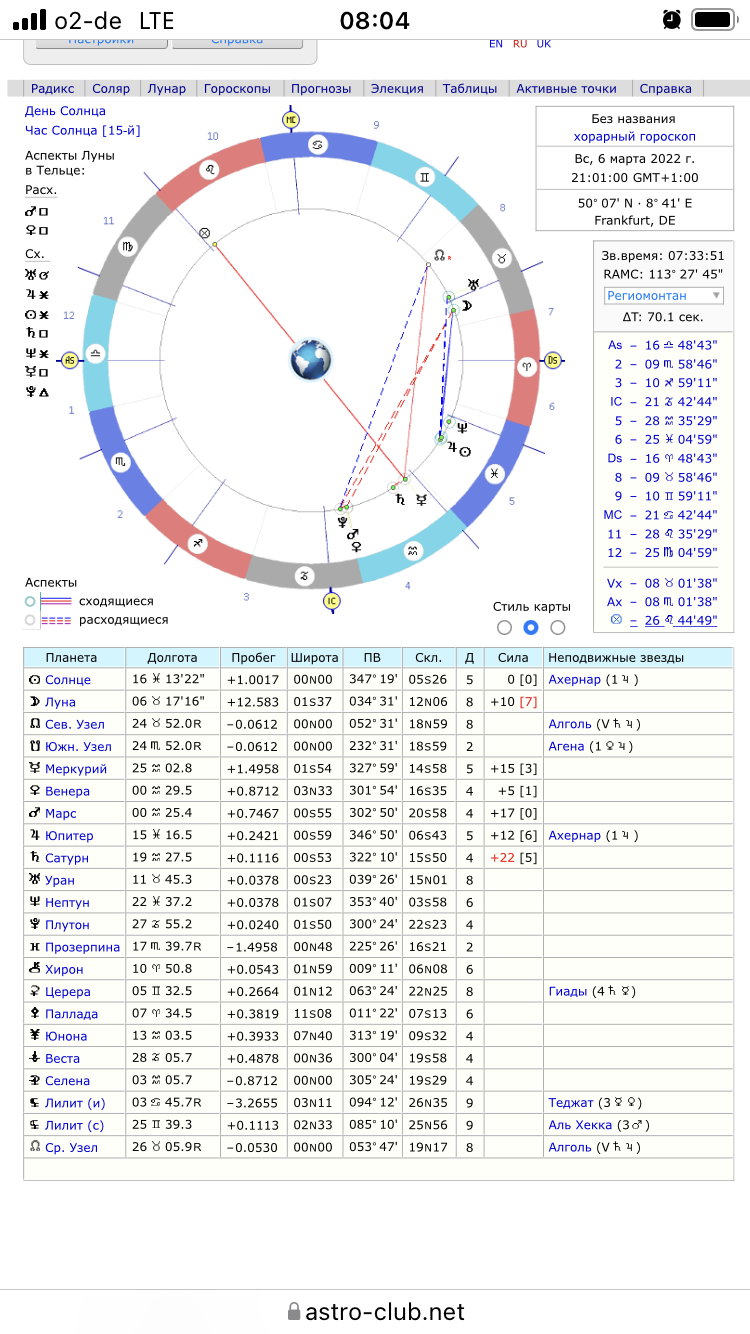The height and width of the screenshot is (1334, 750).
Task: Select the Pisces sign on zodiac ring
Action: click(494, 472)
